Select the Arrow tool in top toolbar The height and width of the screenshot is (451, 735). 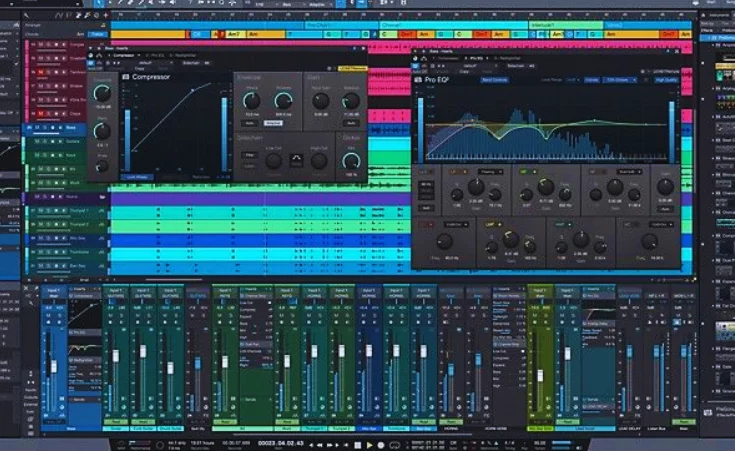click(x=99, y=3)
